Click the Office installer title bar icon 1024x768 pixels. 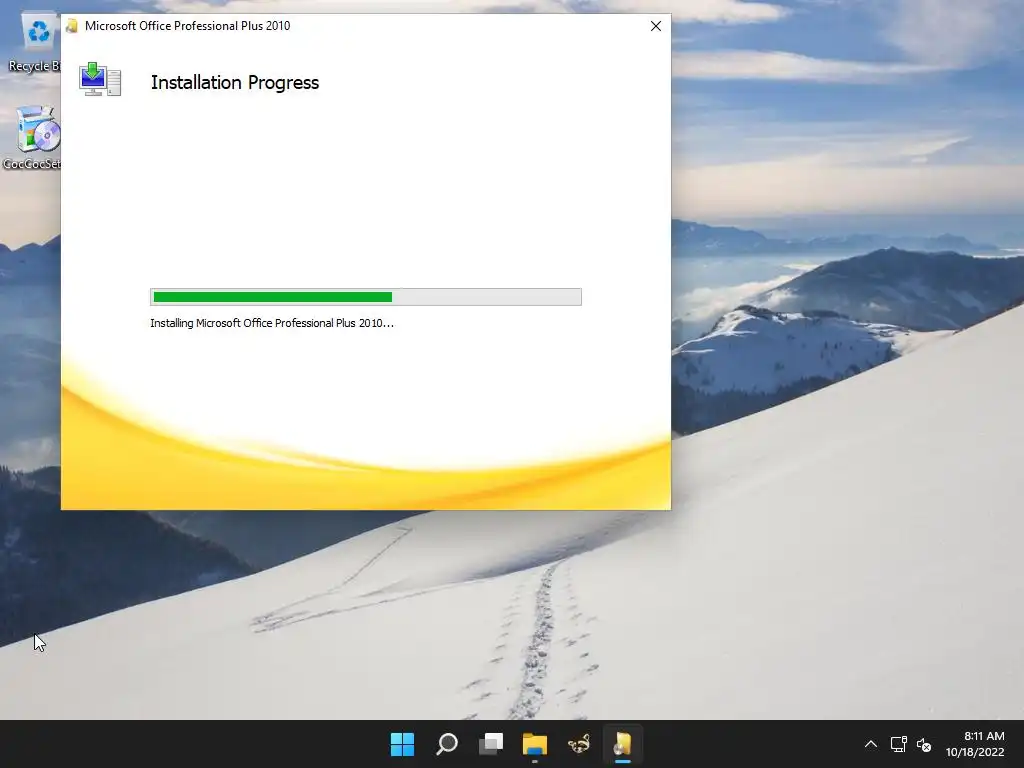click(72, 26)
